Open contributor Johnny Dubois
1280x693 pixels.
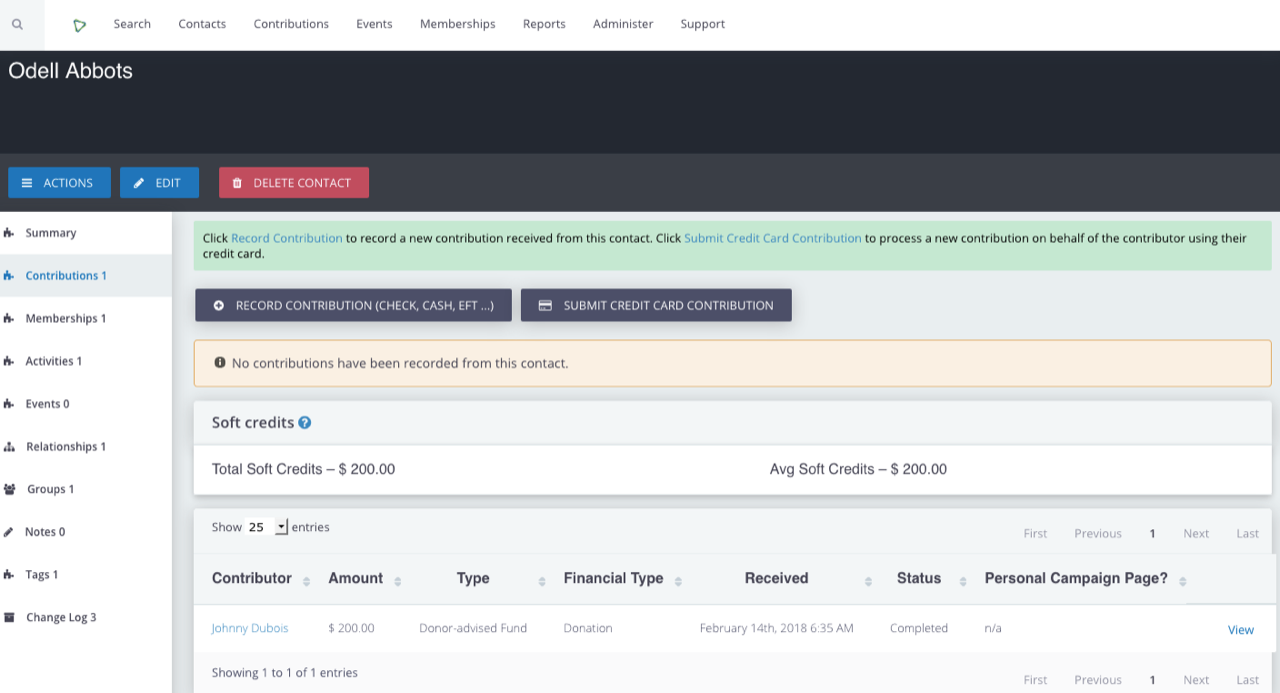250,628
